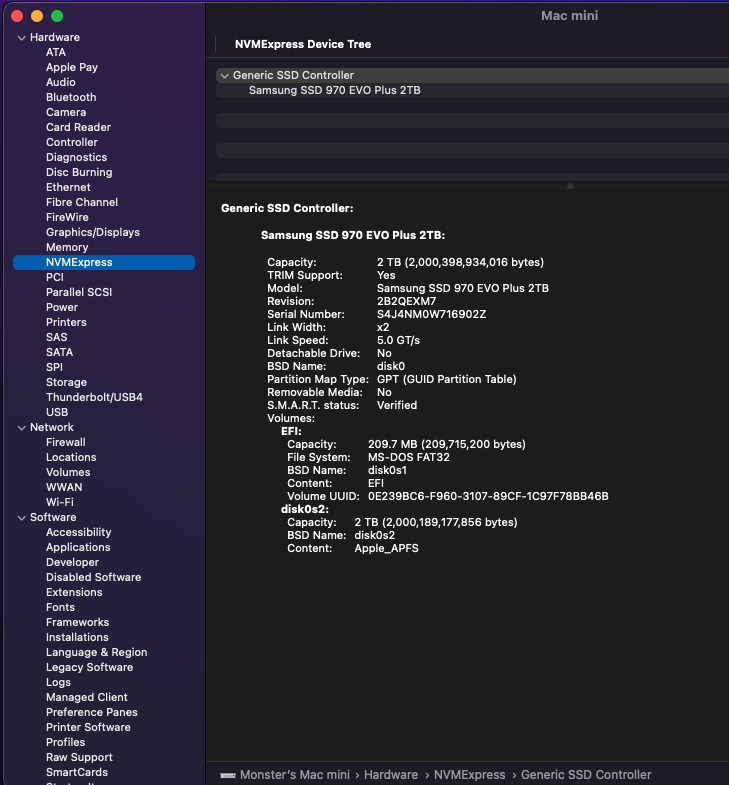Viewport: 729px width, 785px height.
Task: Open Language & Region category
Action: [97, 653]
